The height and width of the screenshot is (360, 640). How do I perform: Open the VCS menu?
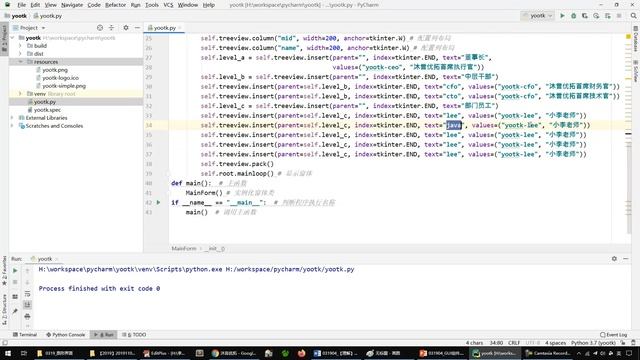pyautogui.click(x=168, y=5)
